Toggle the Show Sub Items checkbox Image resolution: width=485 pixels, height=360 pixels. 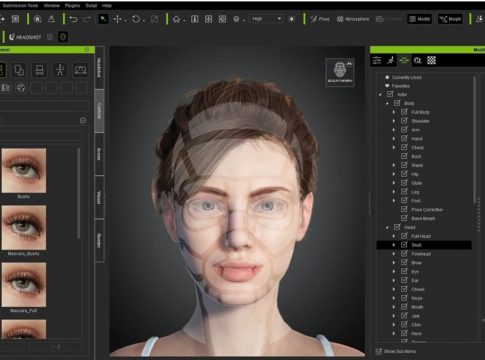tap(379, 351)
